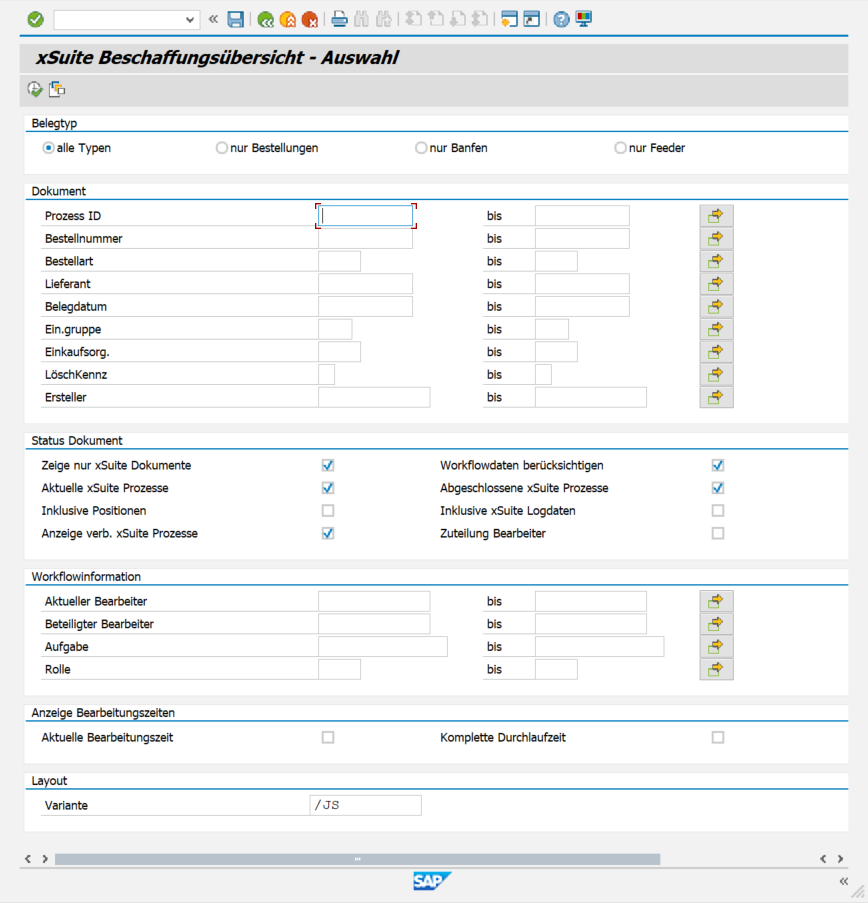
Task: Select the 'nur Bestellungen' radio button
Action: point(221,147)
